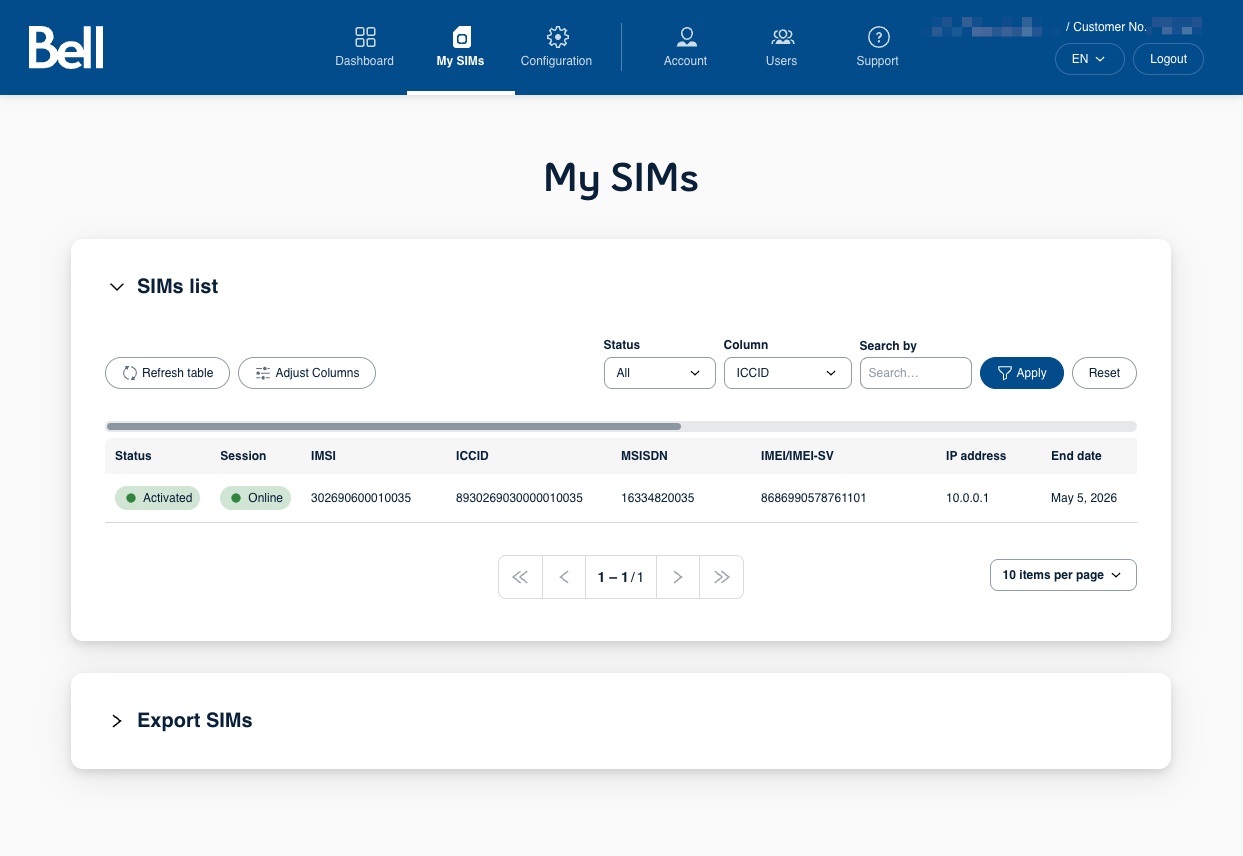
Task: Open the Configuration gear icon
Action: [556, 36]
